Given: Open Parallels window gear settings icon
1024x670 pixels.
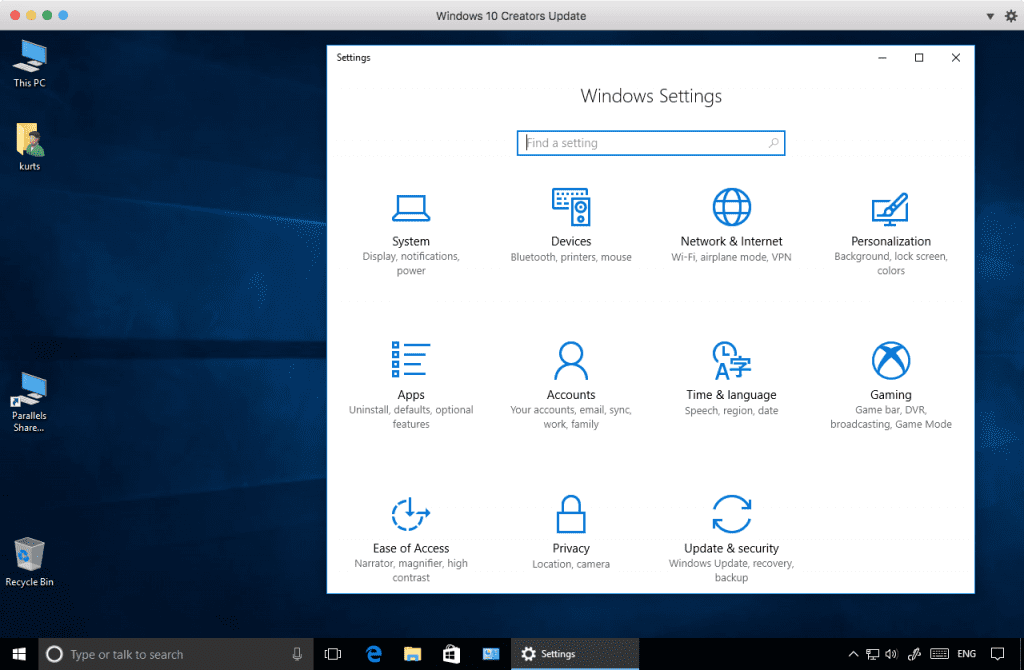Looking at the screenshot, I should [x=1011, y=16].
